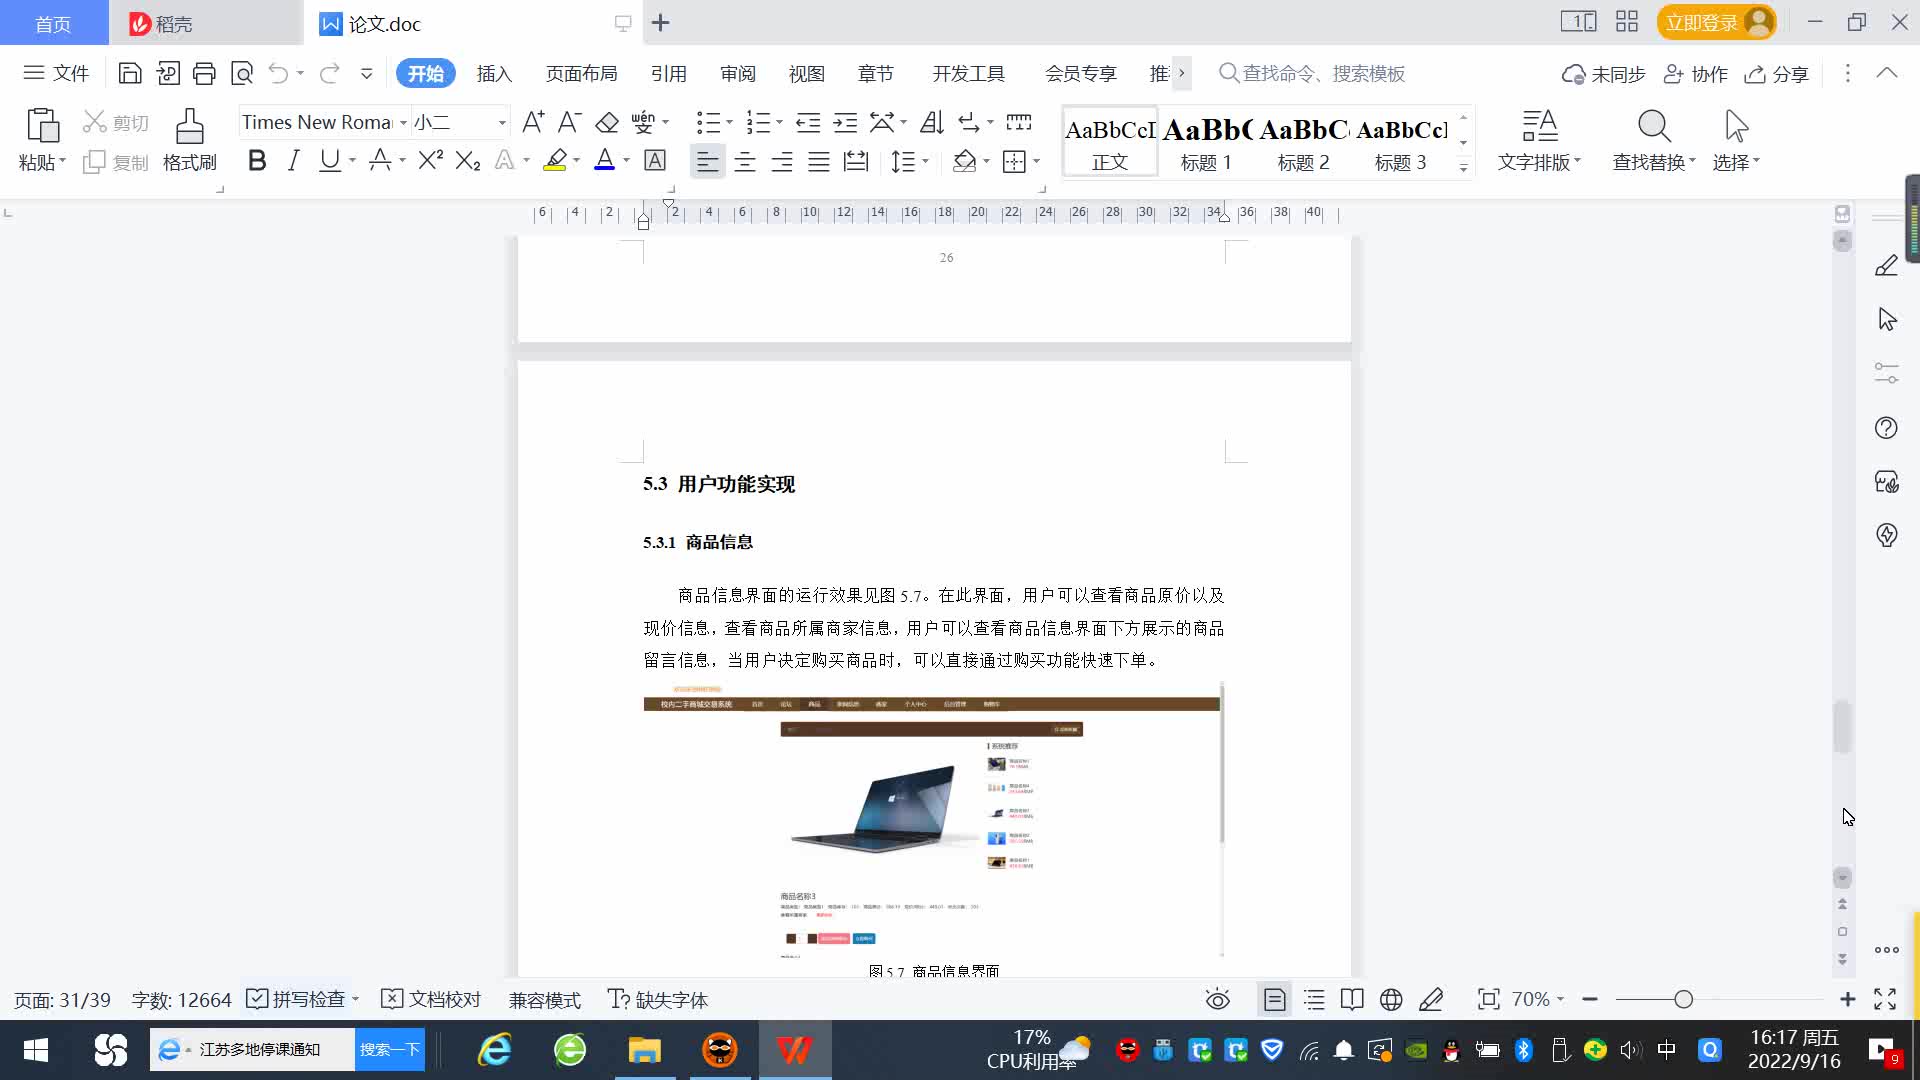This screenshot has width=1920, height=1080.
Task: Click the zoom slider handle
Action: tap(1684, 999)
